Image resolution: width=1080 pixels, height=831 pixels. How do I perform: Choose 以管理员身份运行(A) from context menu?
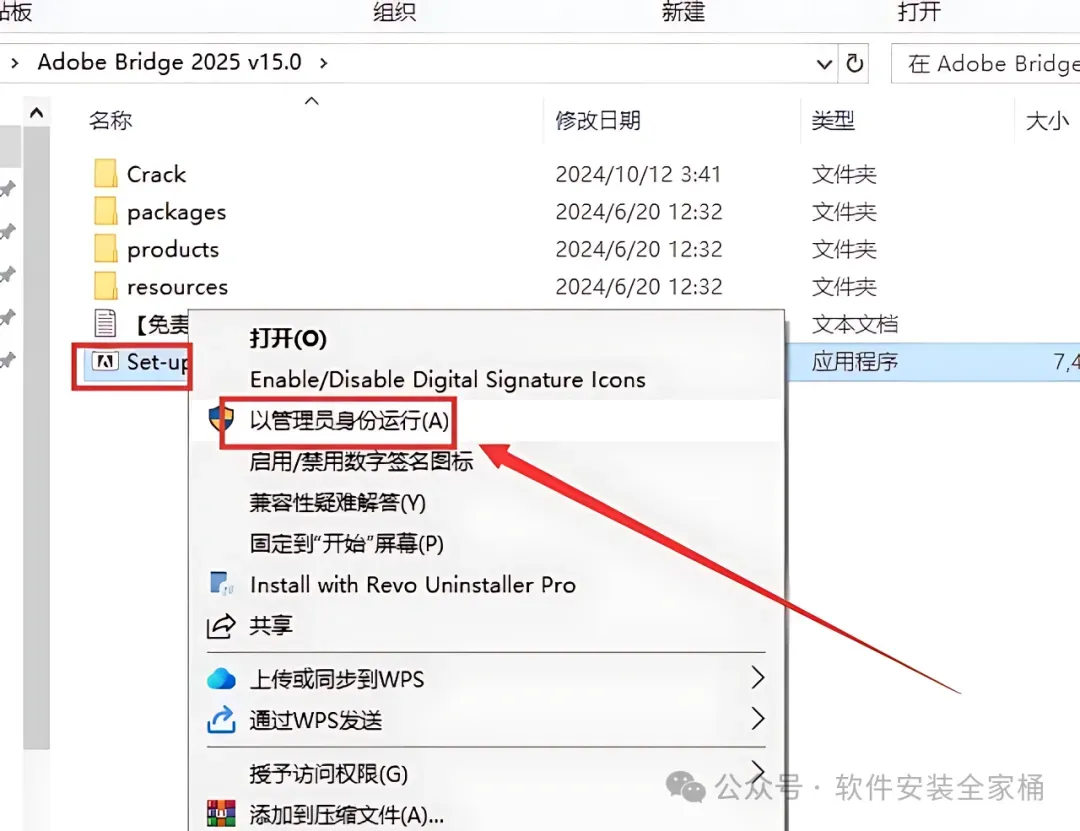click(349, 420)
